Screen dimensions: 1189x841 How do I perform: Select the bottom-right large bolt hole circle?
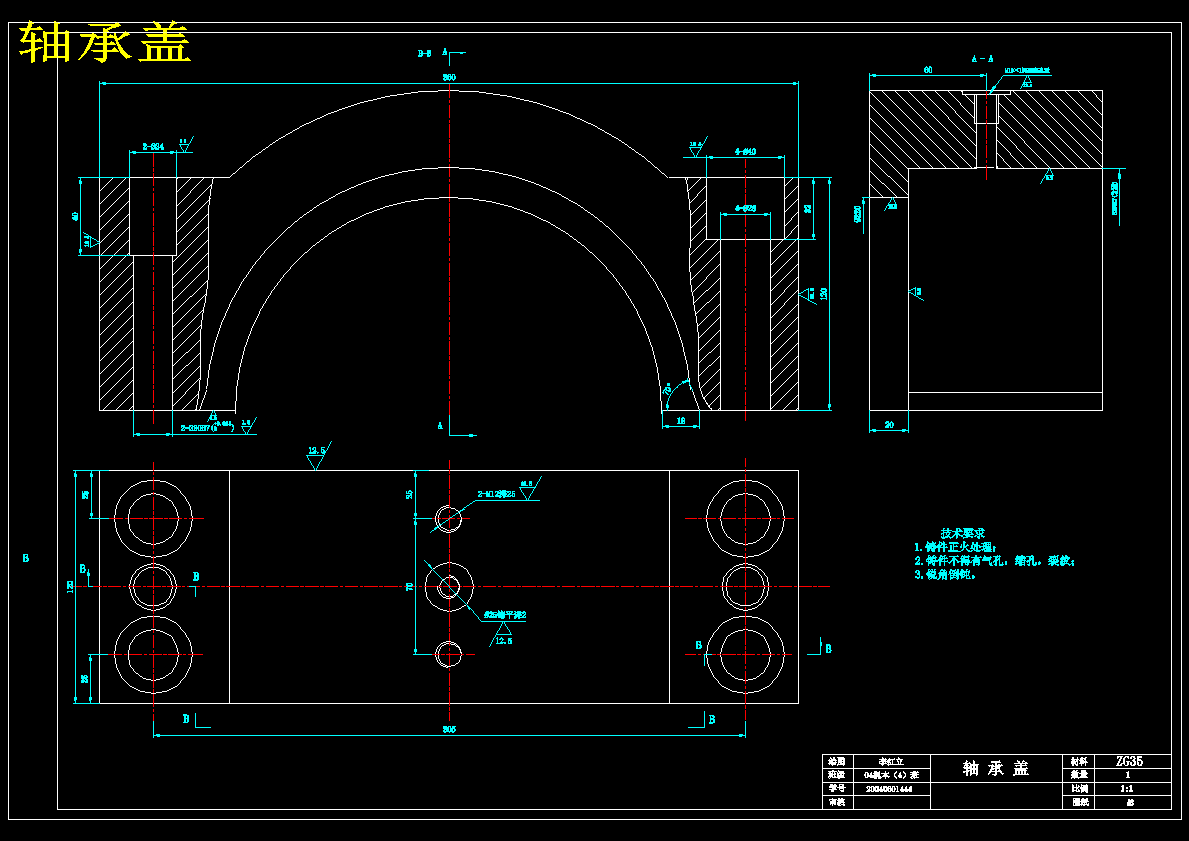click(745, 654)
